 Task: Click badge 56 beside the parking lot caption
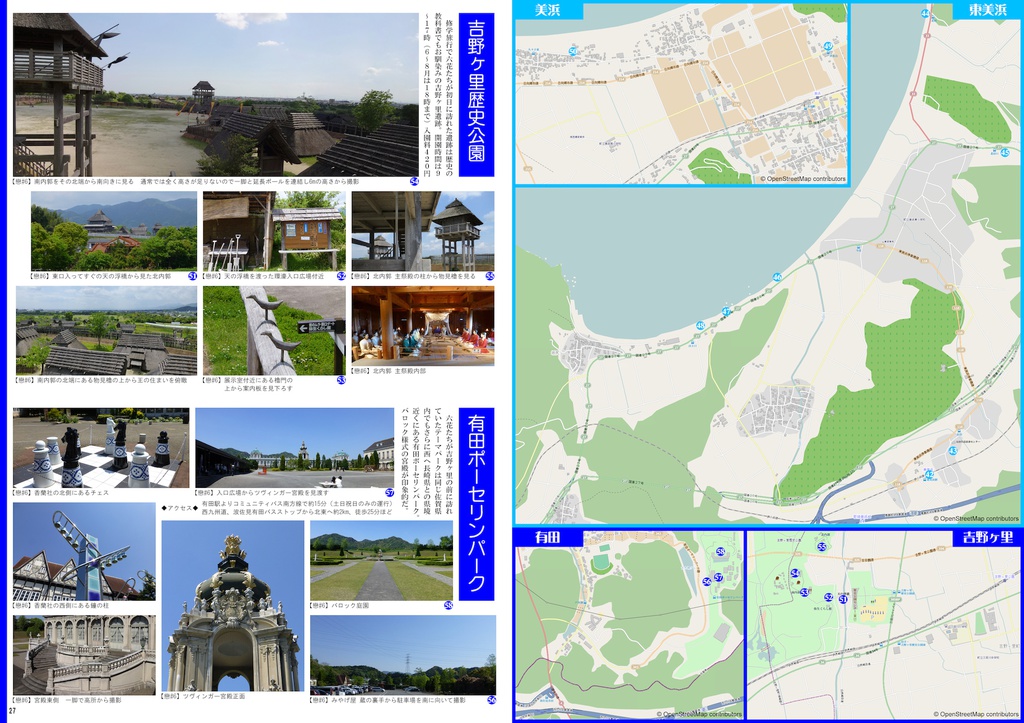coord(491,699)
